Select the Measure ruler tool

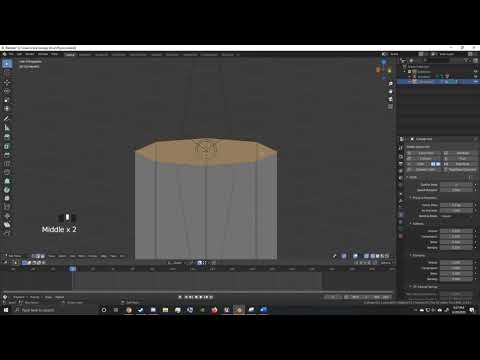7,127
